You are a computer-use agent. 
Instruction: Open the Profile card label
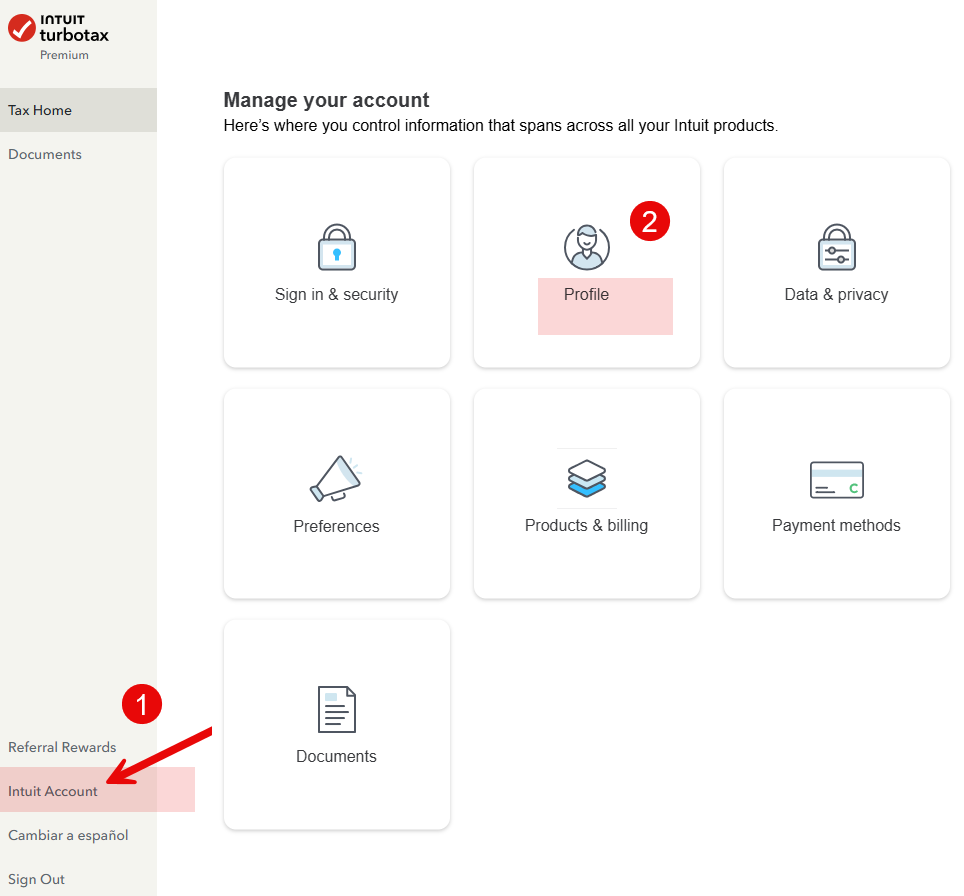(x=587, y=295)
